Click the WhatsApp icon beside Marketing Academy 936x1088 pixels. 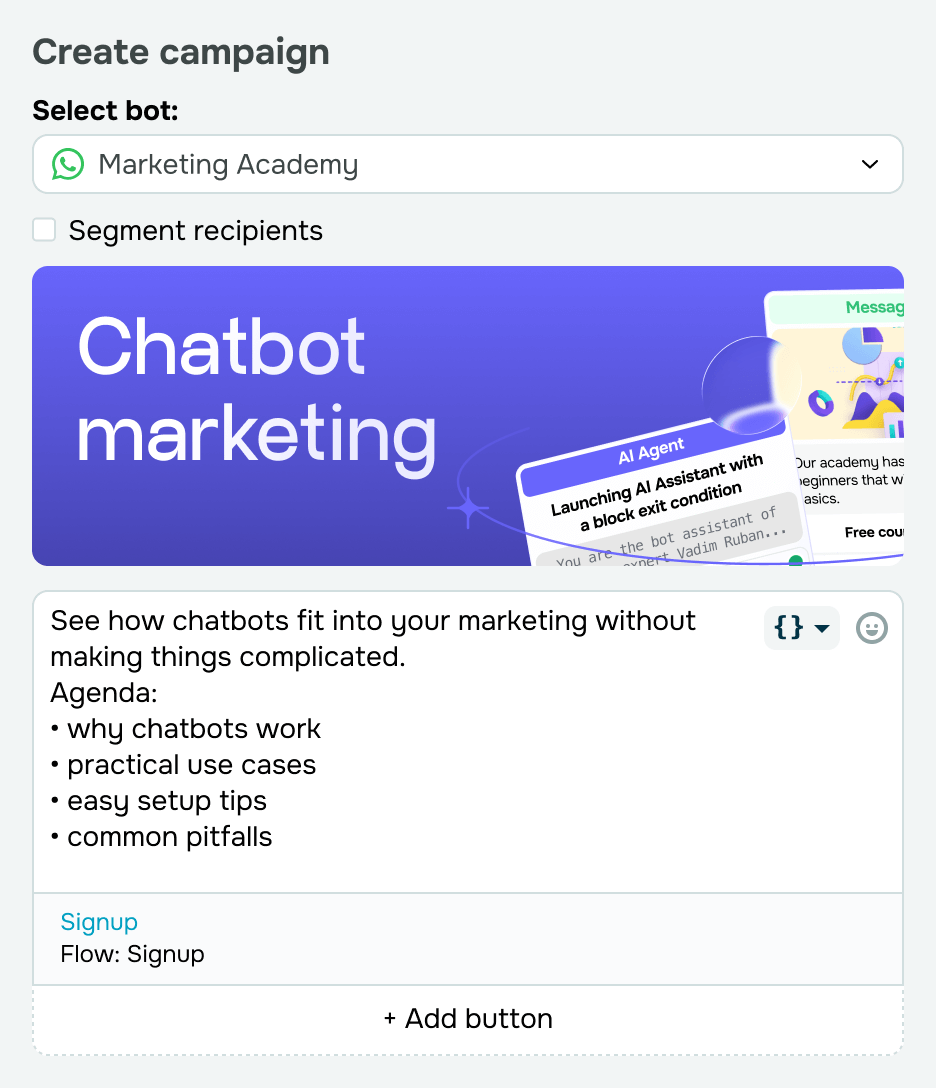coord(66,164)
